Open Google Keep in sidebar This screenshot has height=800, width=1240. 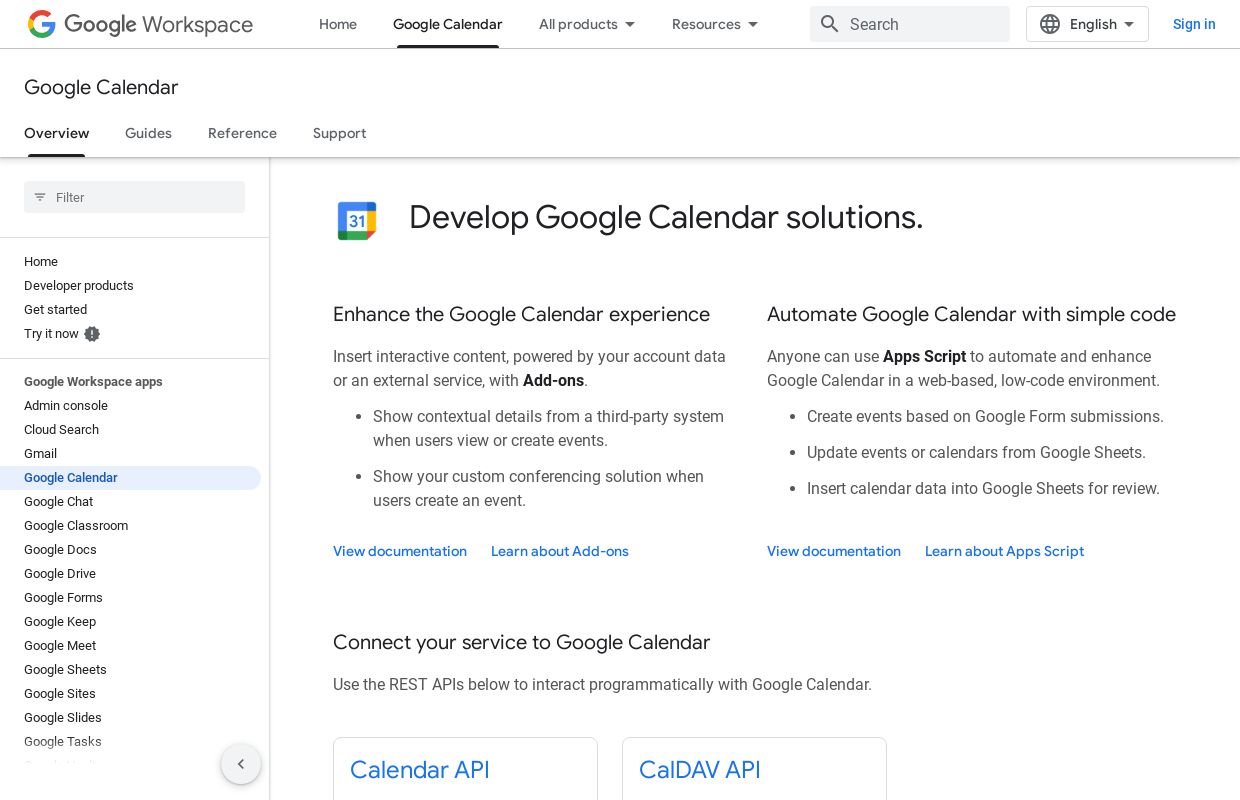point(60,622)
